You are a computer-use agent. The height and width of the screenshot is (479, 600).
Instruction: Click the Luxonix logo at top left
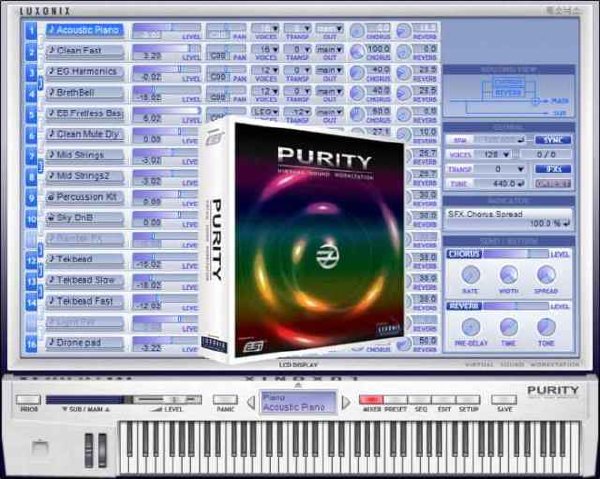click(x=45, y=11)
